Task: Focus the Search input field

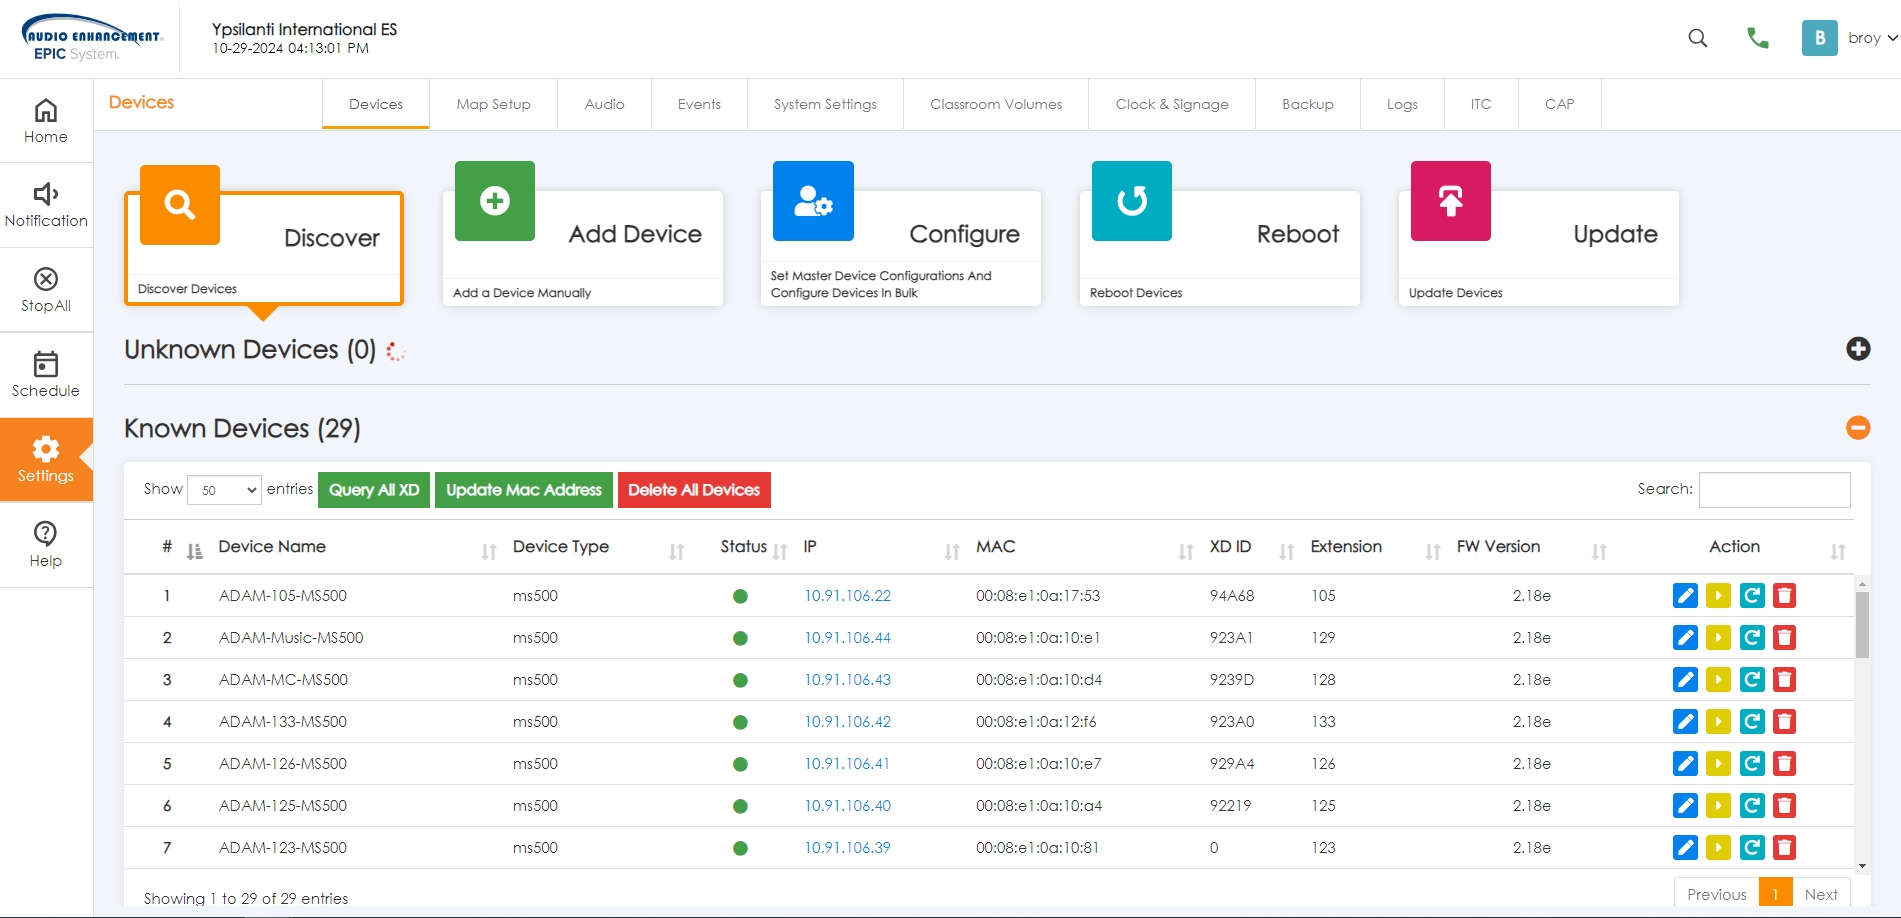Action: pos(1774,490)
